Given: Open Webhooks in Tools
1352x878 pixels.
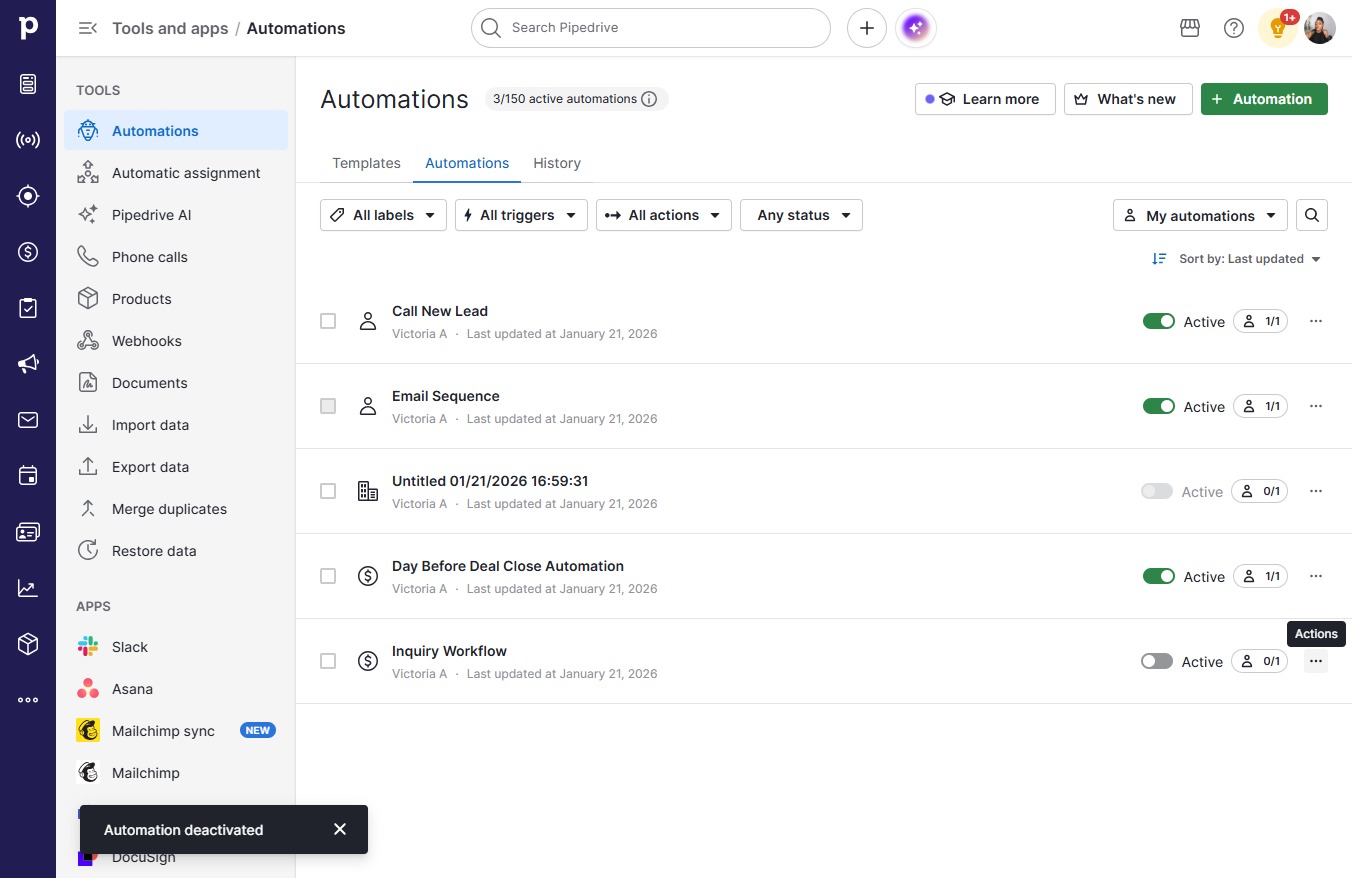Looking at the screenshot, I should 176,341.
